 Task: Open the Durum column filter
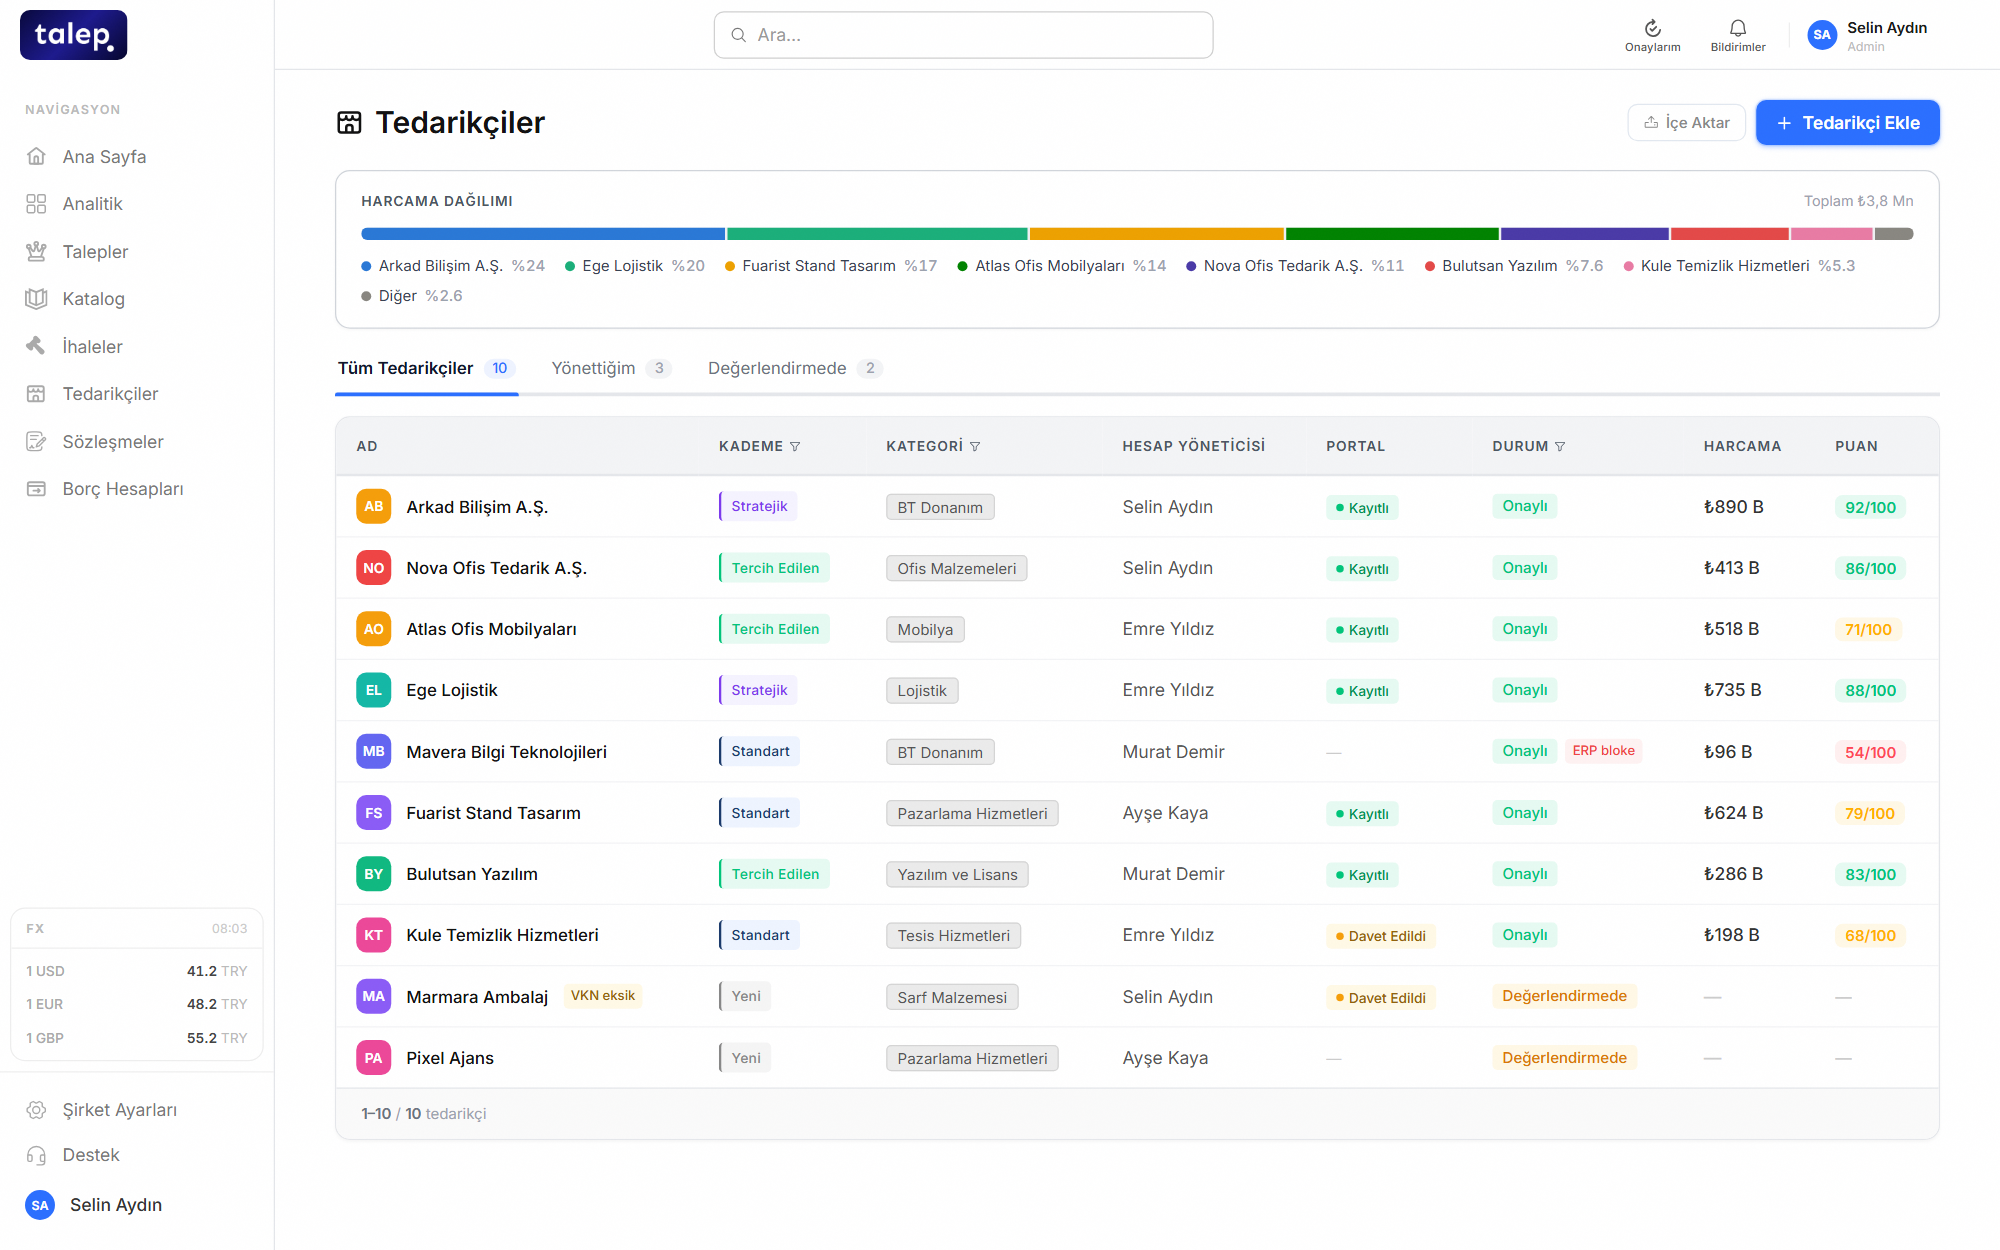click(x=1560, y=446)
